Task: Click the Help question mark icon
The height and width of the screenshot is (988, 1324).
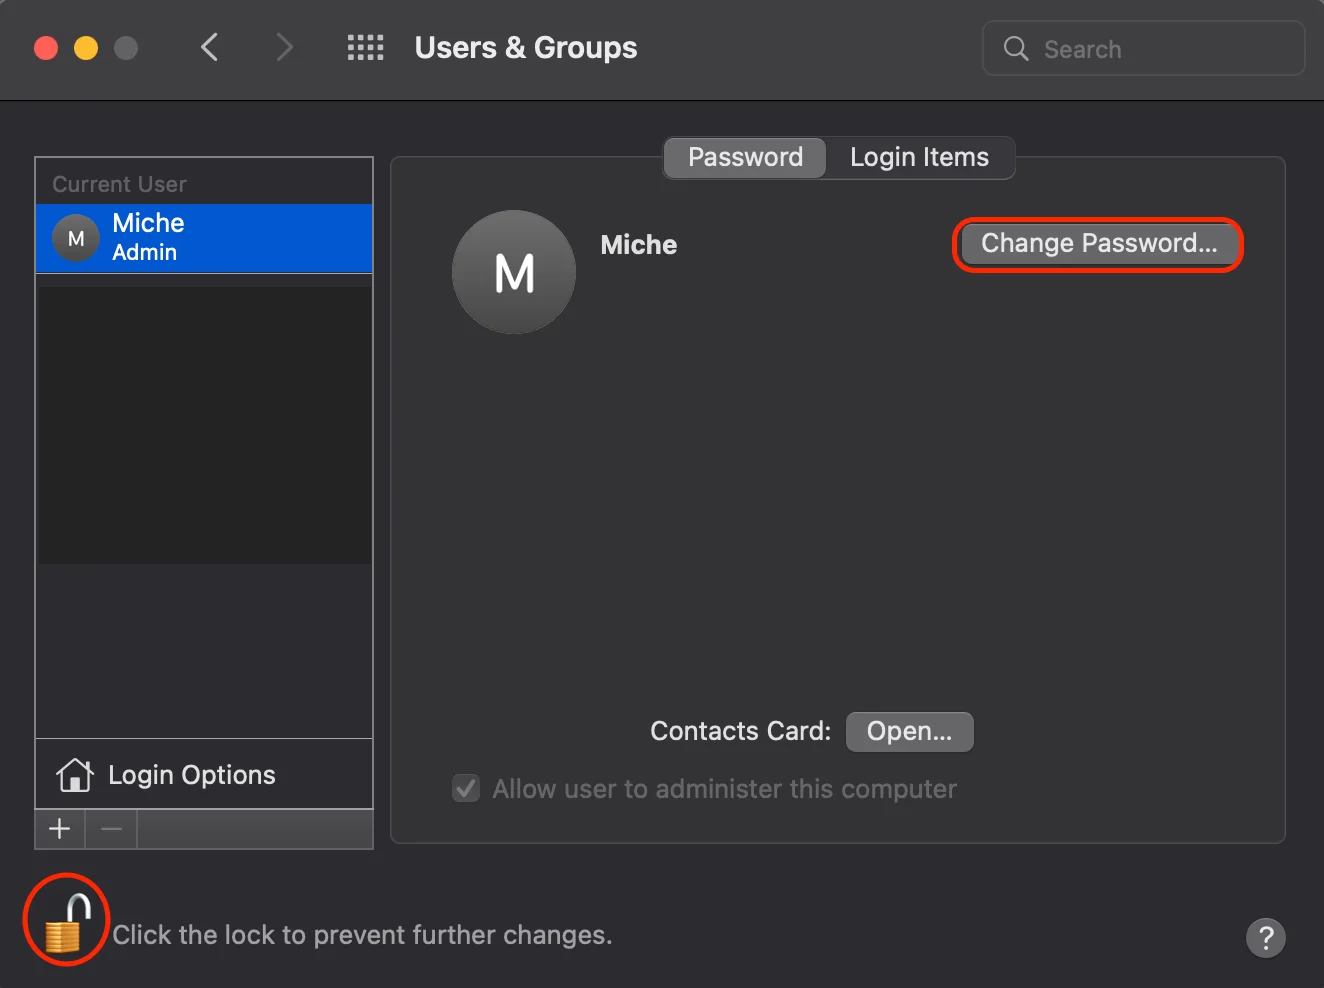Action: (x=1266, y=938)
